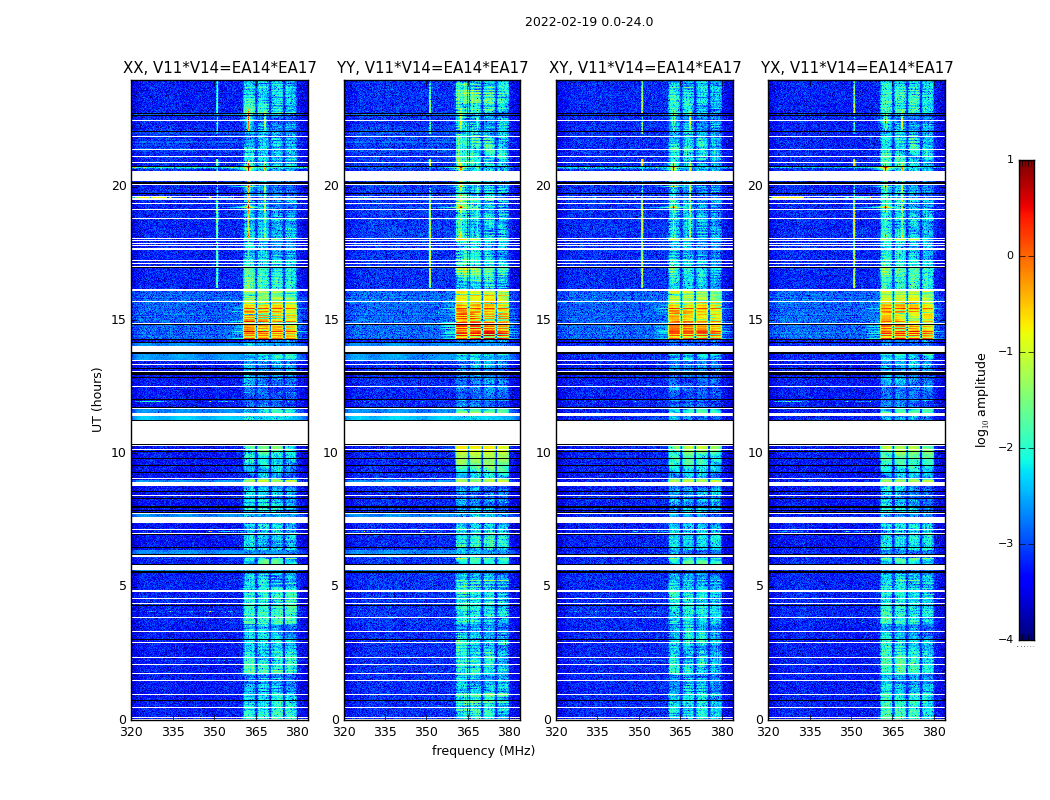Screen dimensions: 1050x800
Task: Click the YY, V11*V14=EA14*EA17 panel title
Action: click(x=433, y=68)
